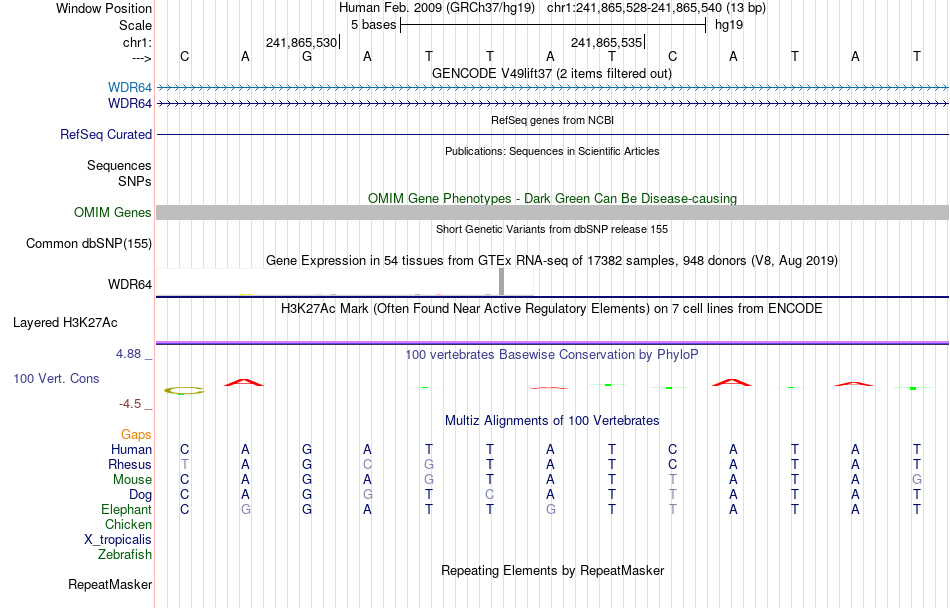The height and width of the screenshot is (608, 950).
Task: Click the Window Position label
Action: pos(104,8)
